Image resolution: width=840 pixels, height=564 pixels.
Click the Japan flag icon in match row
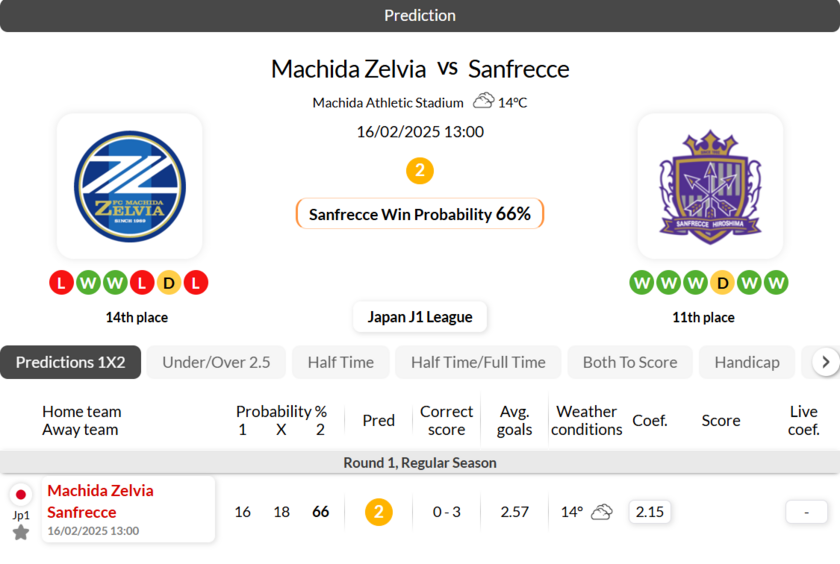point(21,494)
